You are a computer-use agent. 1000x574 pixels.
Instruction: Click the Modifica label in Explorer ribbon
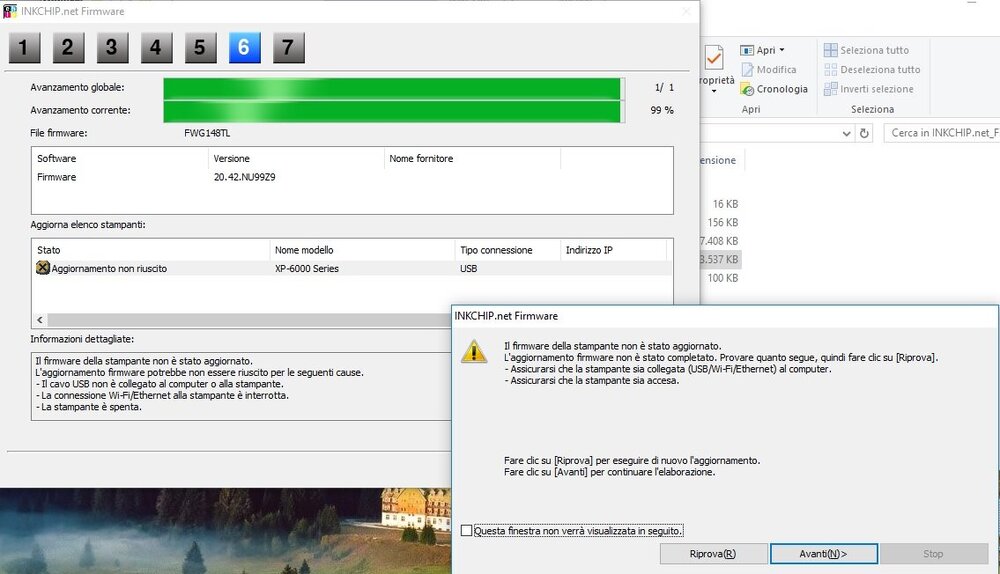(x=776, y=70)
